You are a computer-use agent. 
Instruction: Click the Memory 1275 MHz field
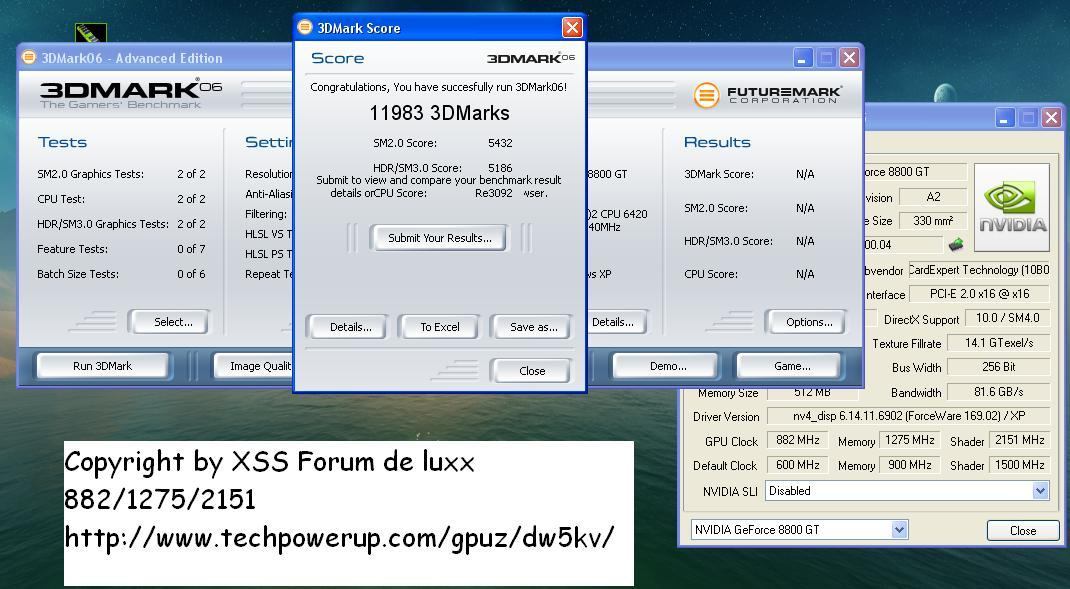tap(909, 440)
